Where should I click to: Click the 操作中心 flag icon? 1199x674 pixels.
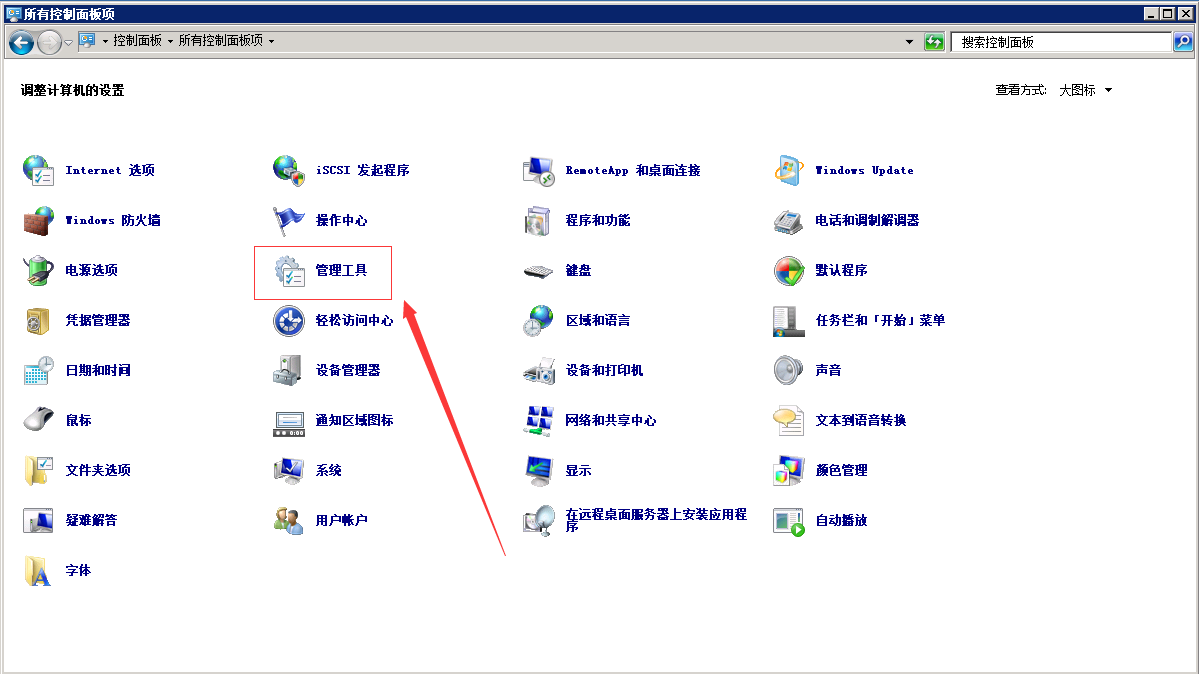(289, 220)
